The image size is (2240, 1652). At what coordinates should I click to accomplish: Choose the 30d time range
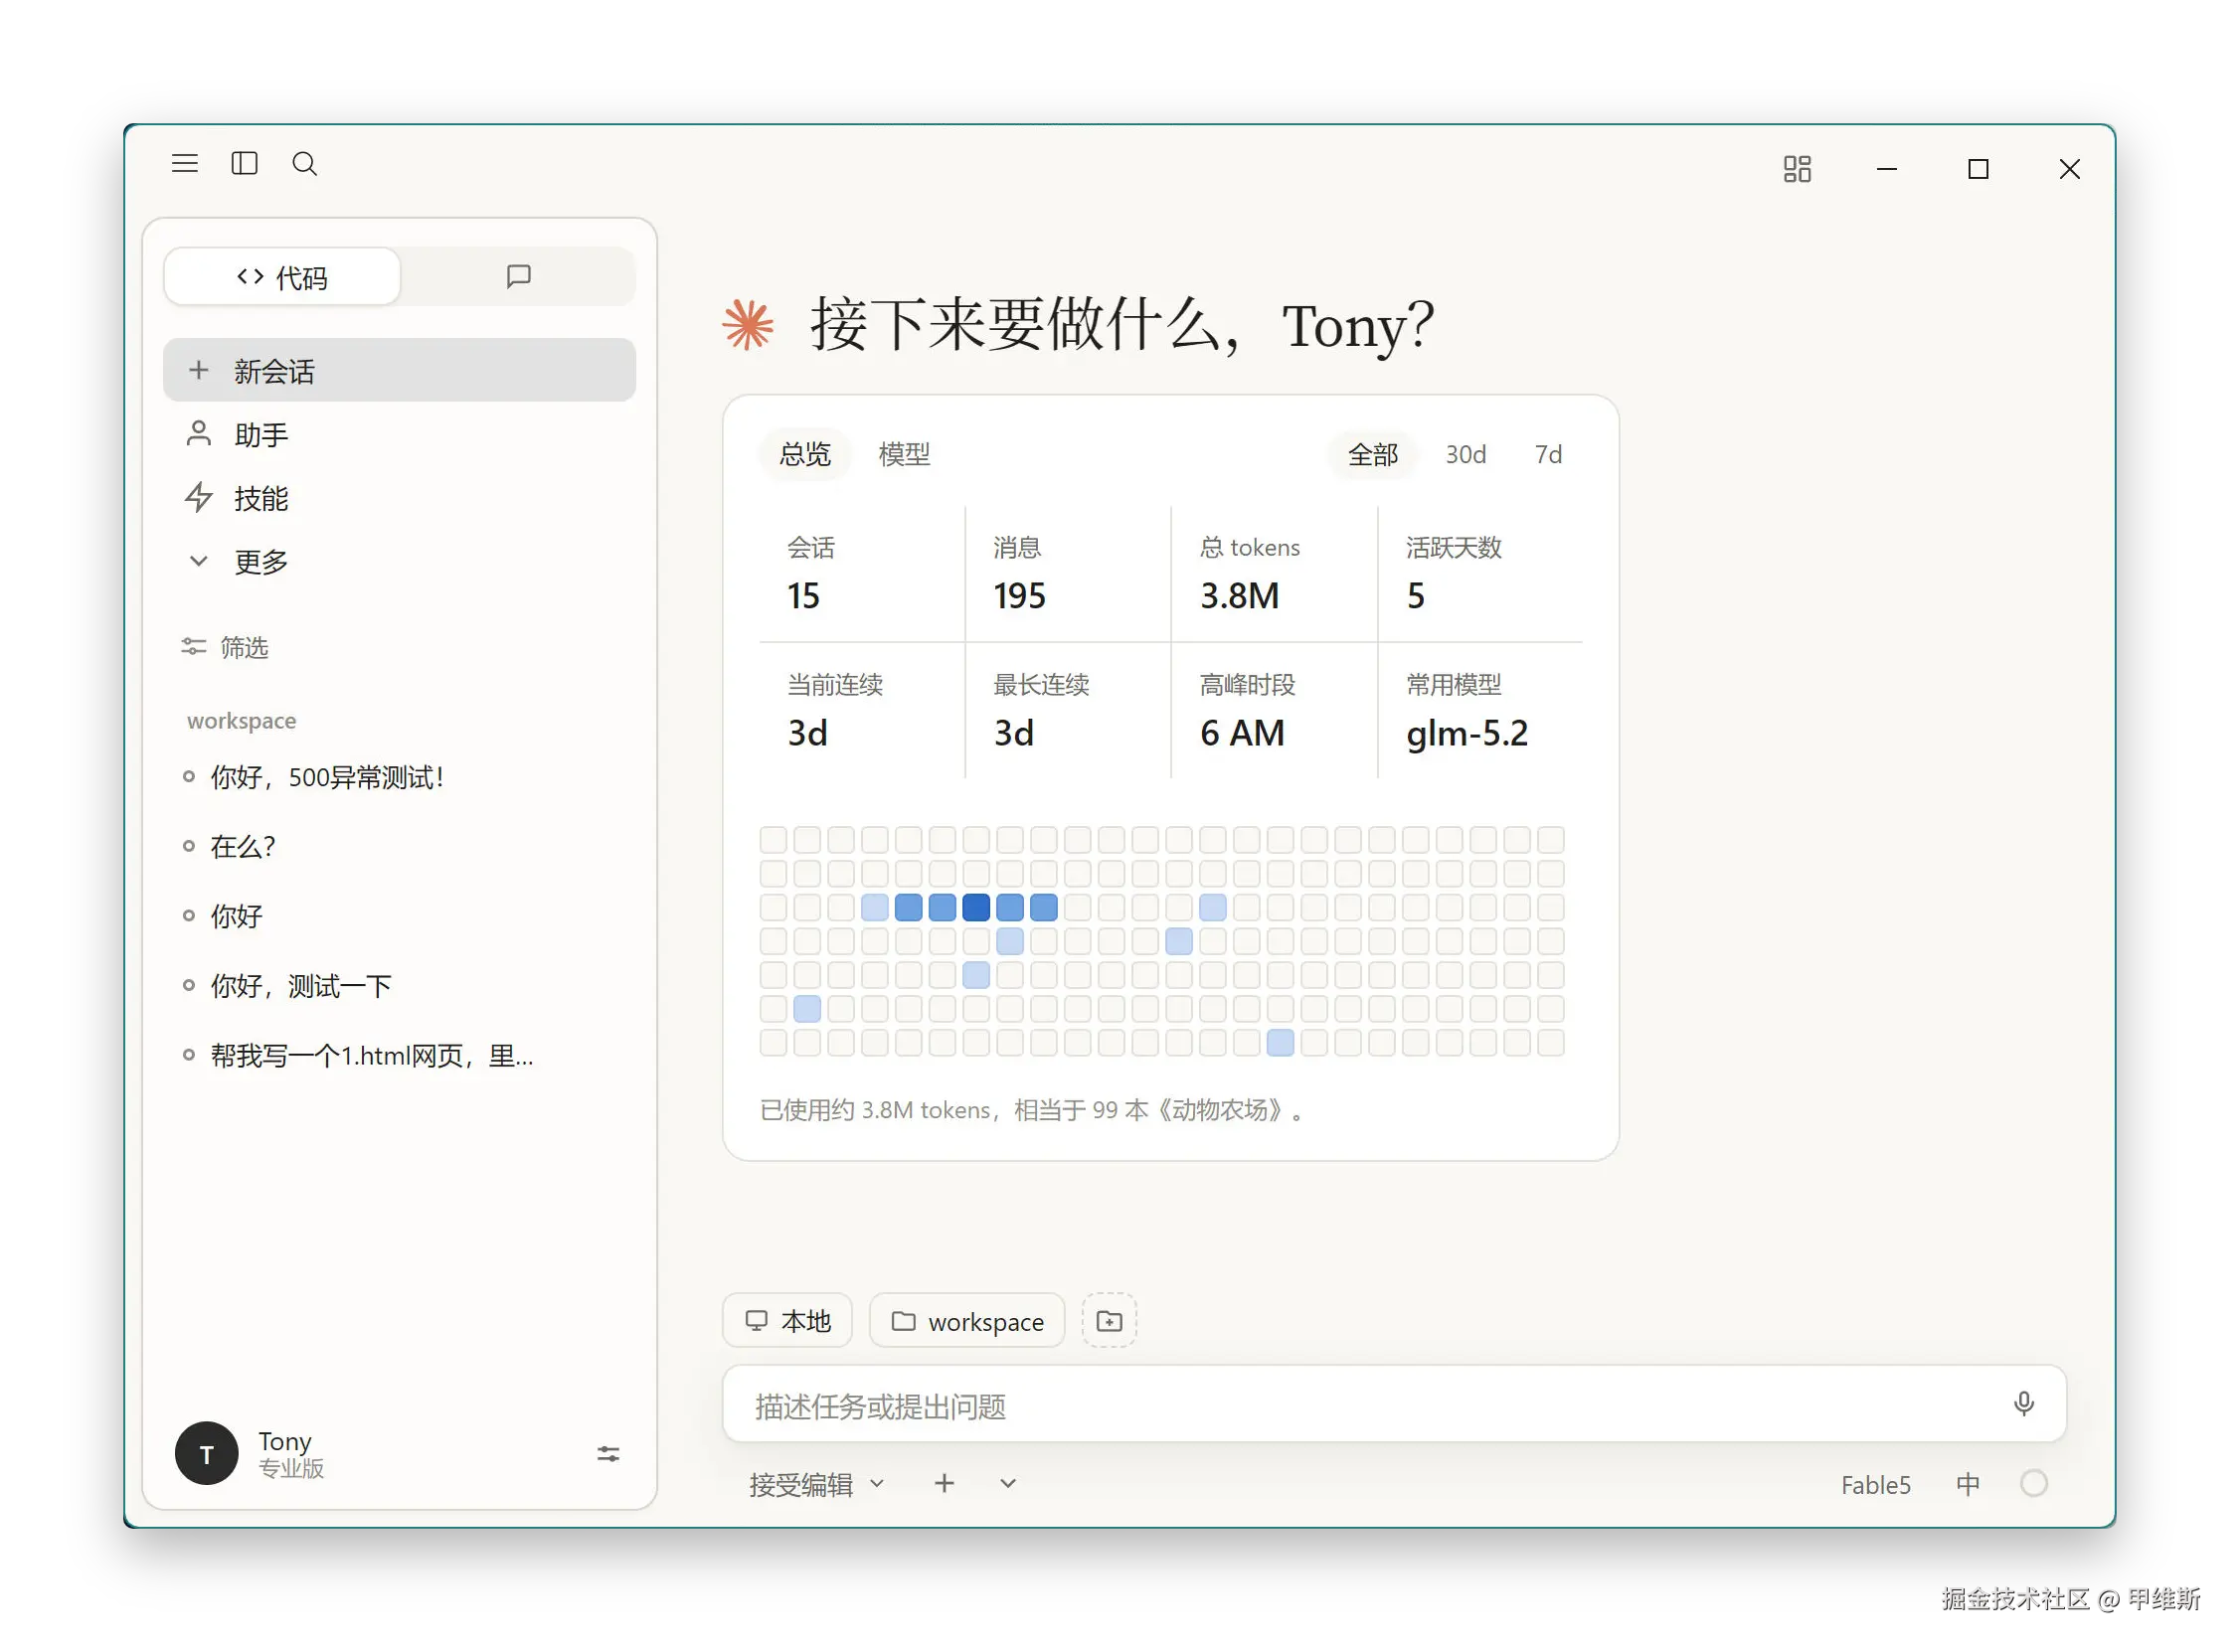point(1466,455)
